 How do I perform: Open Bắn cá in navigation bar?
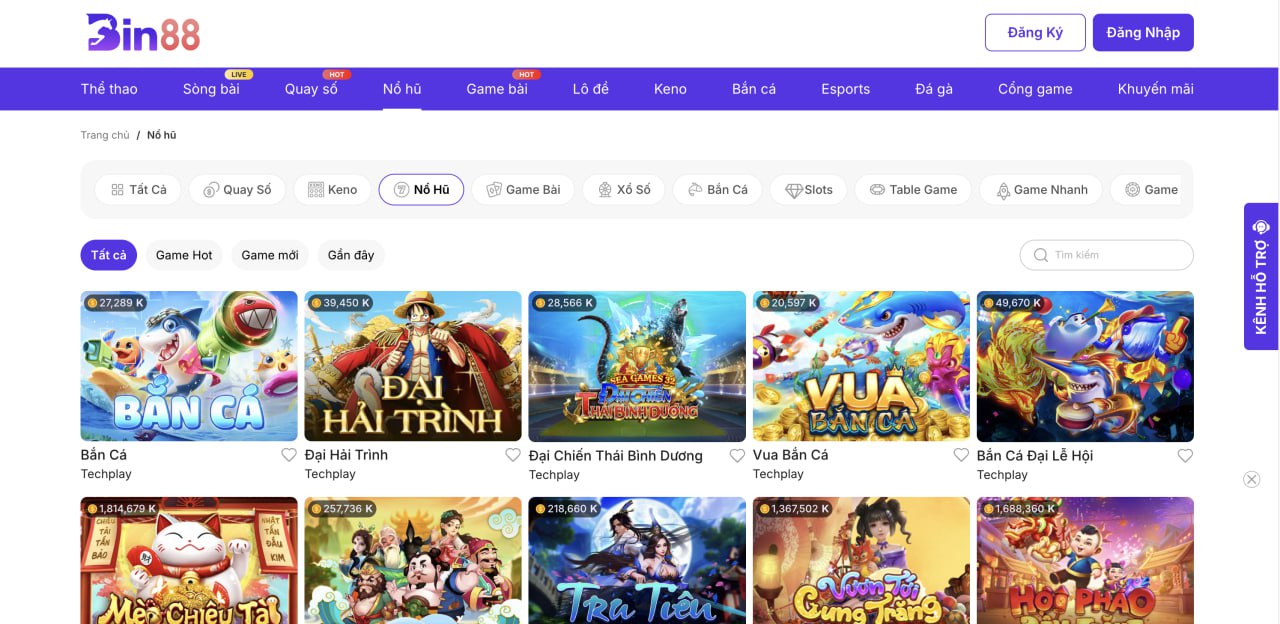click(x=754, y=89)
